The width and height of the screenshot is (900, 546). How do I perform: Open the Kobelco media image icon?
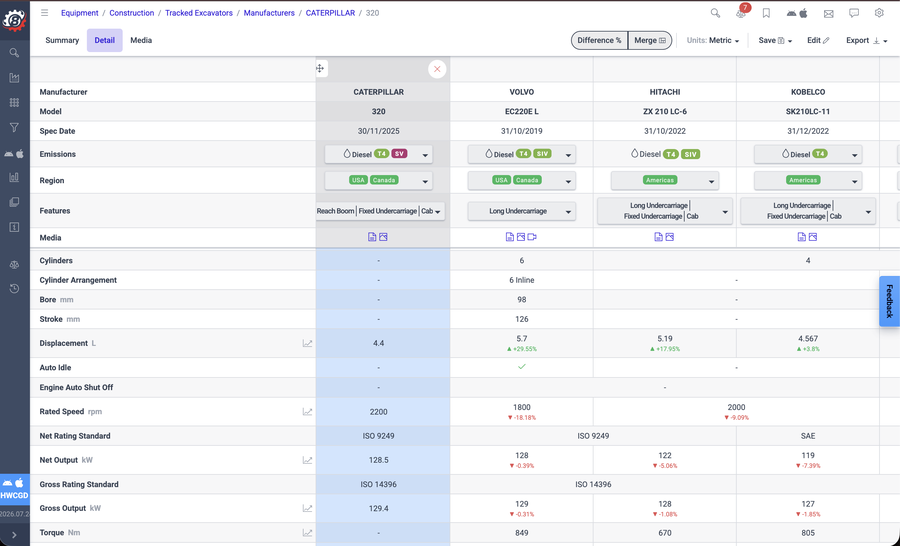tap(813, 237)
